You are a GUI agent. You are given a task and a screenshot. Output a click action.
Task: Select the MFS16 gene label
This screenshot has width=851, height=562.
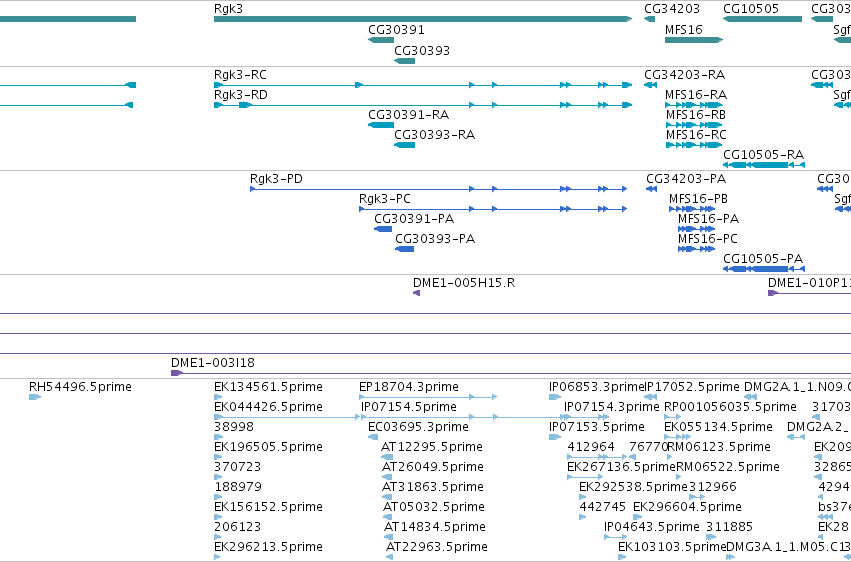click(x=684, y=30)
